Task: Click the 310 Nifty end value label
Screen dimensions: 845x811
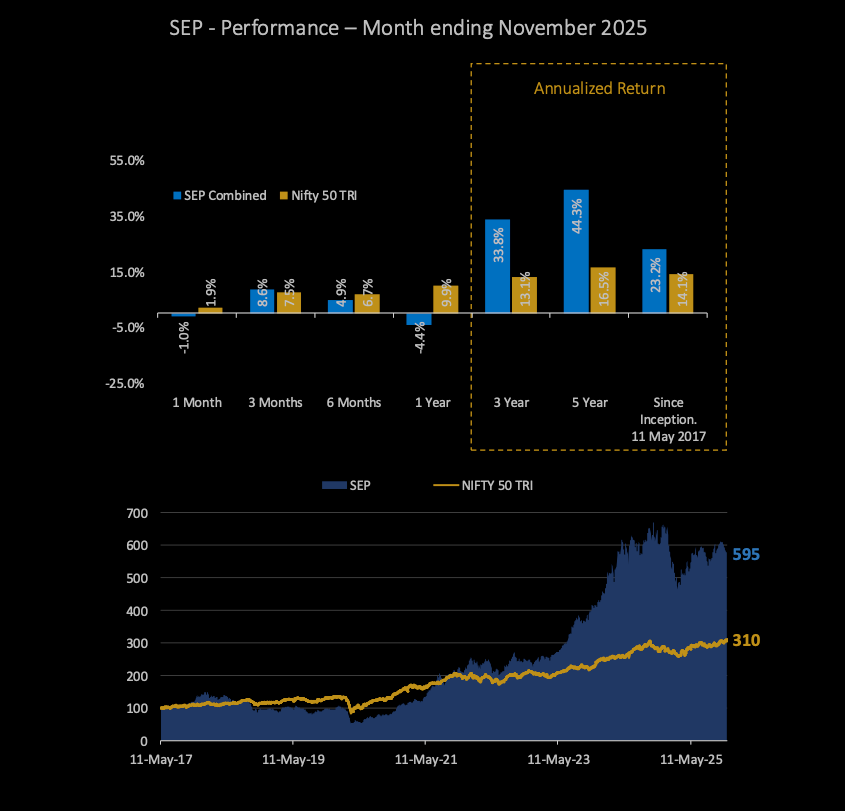Action: 746,640
